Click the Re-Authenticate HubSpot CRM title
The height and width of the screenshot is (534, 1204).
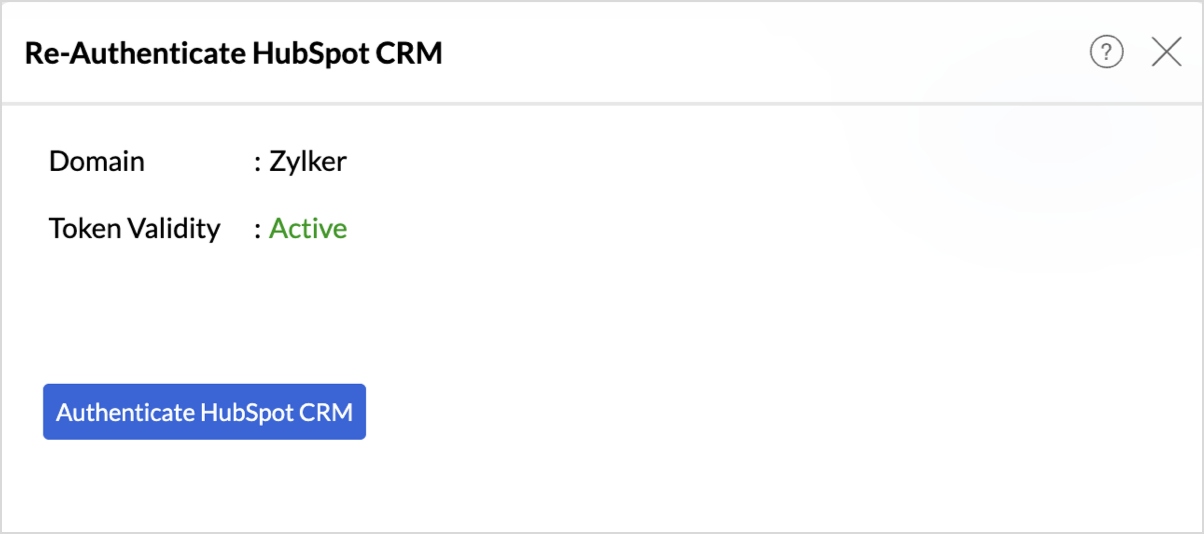pyautogui.click(x=233, y=53)
